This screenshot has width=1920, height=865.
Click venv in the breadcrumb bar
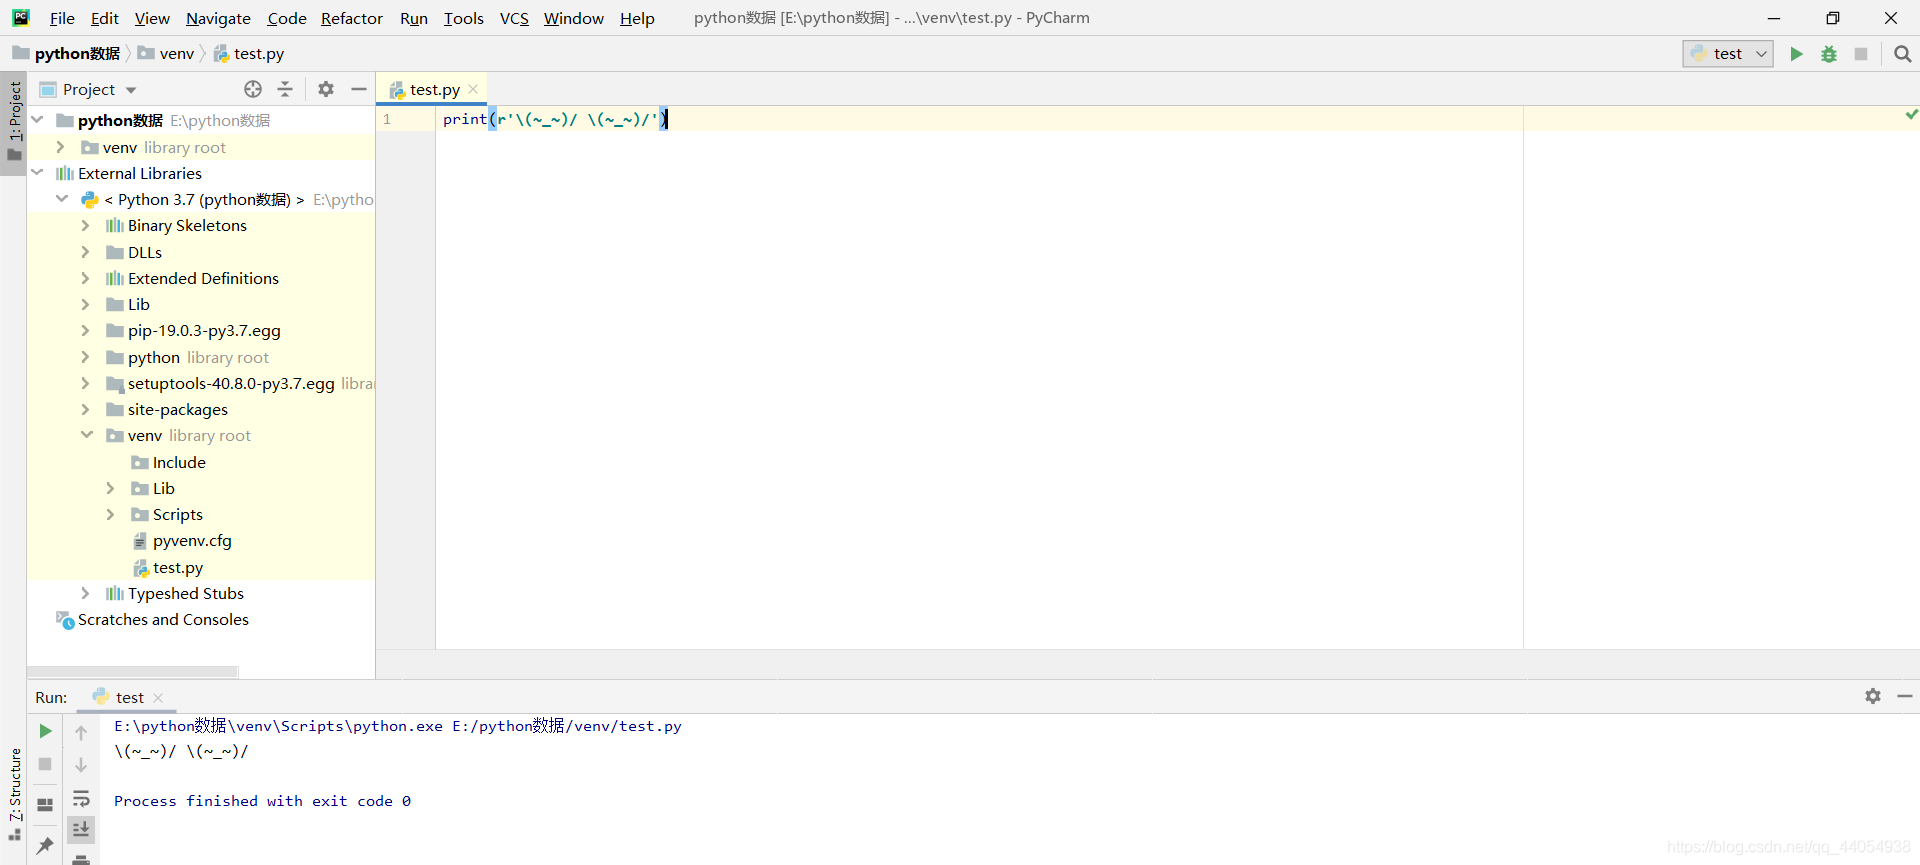(x=166, y=54)
